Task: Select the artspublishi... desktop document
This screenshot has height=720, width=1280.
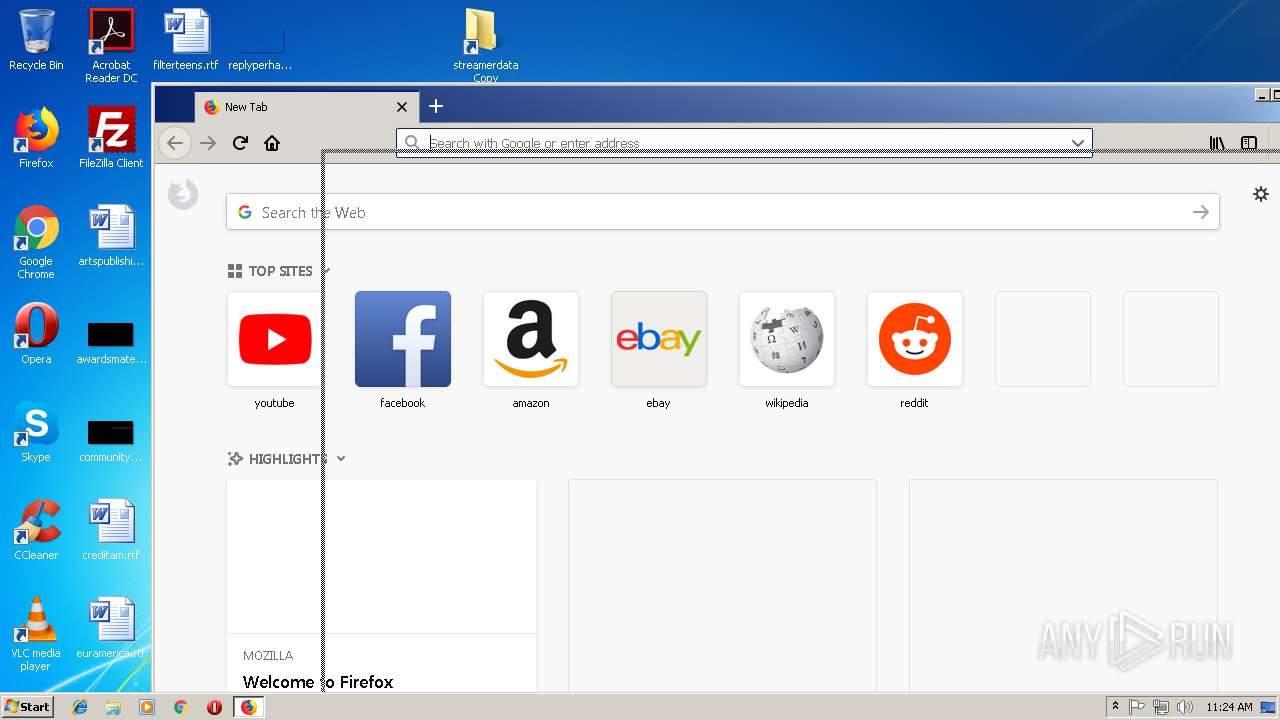Action: coord(111,236)
